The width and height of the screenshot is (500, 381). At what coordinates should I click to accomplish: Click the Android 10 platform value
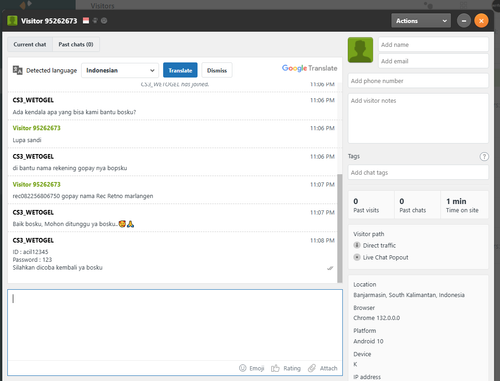click(368, 341)
